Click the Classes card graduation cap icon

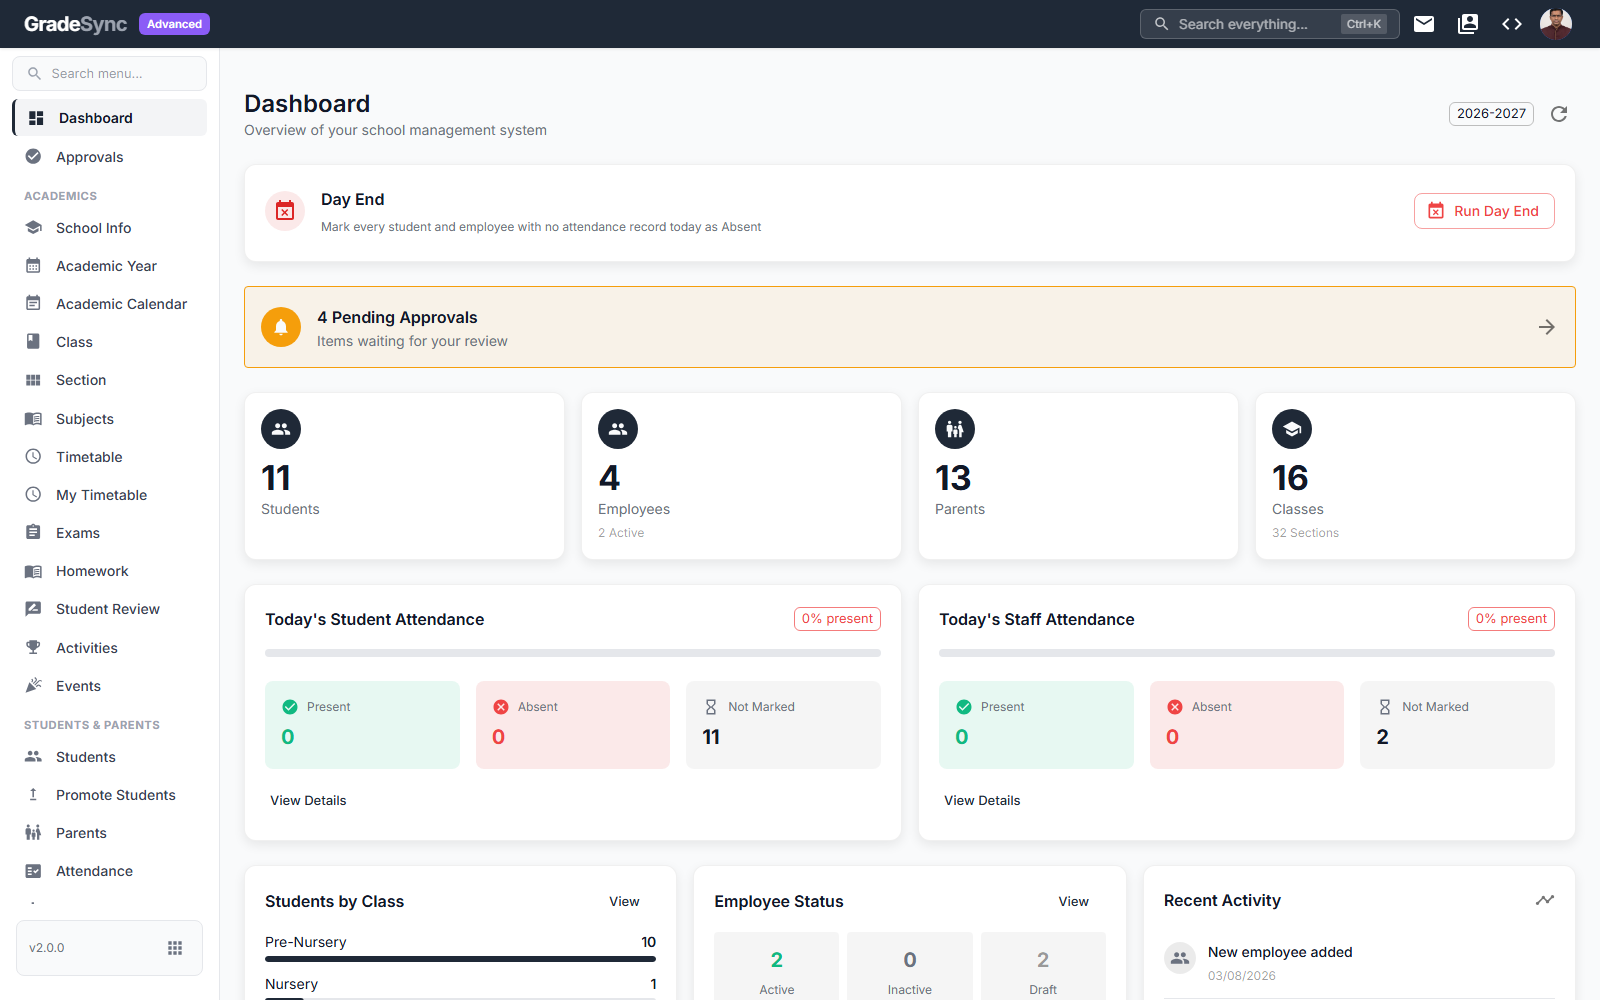(x=1292, y=429)
